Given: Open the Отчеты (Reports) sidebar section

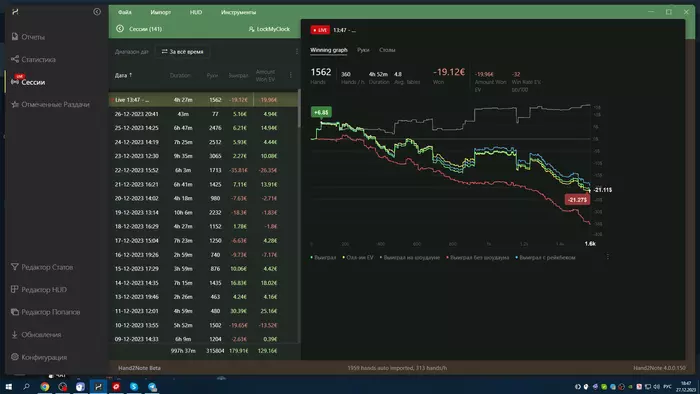Looking at the screenshot, I should pos(29,37).
